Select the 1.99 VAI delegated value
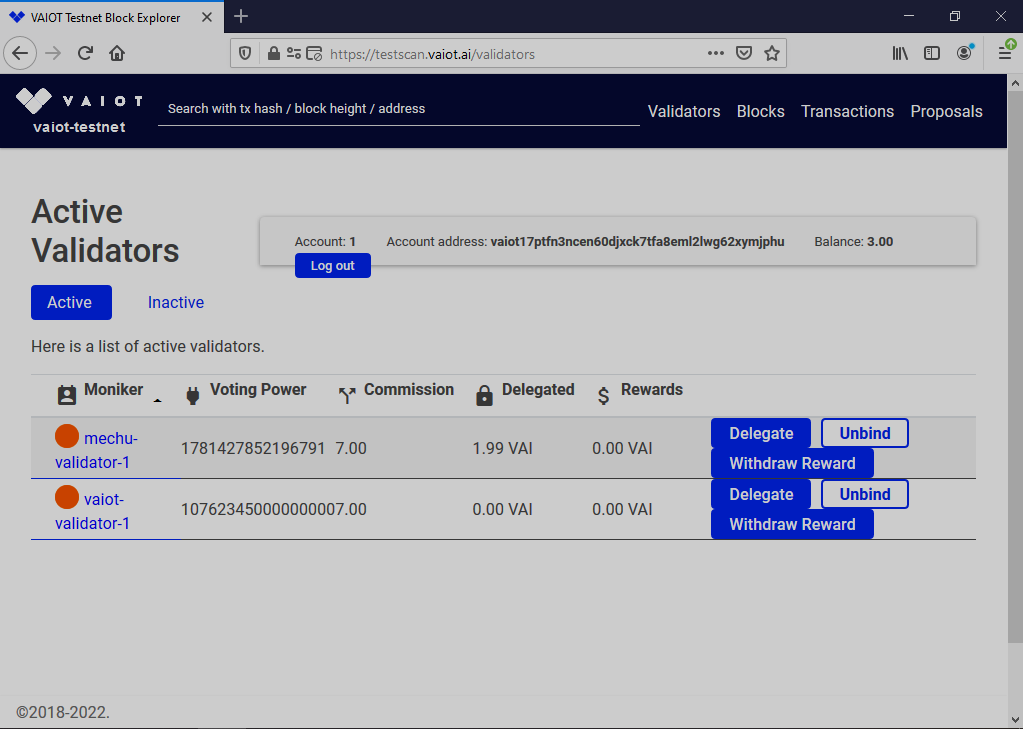 point(502,449)
